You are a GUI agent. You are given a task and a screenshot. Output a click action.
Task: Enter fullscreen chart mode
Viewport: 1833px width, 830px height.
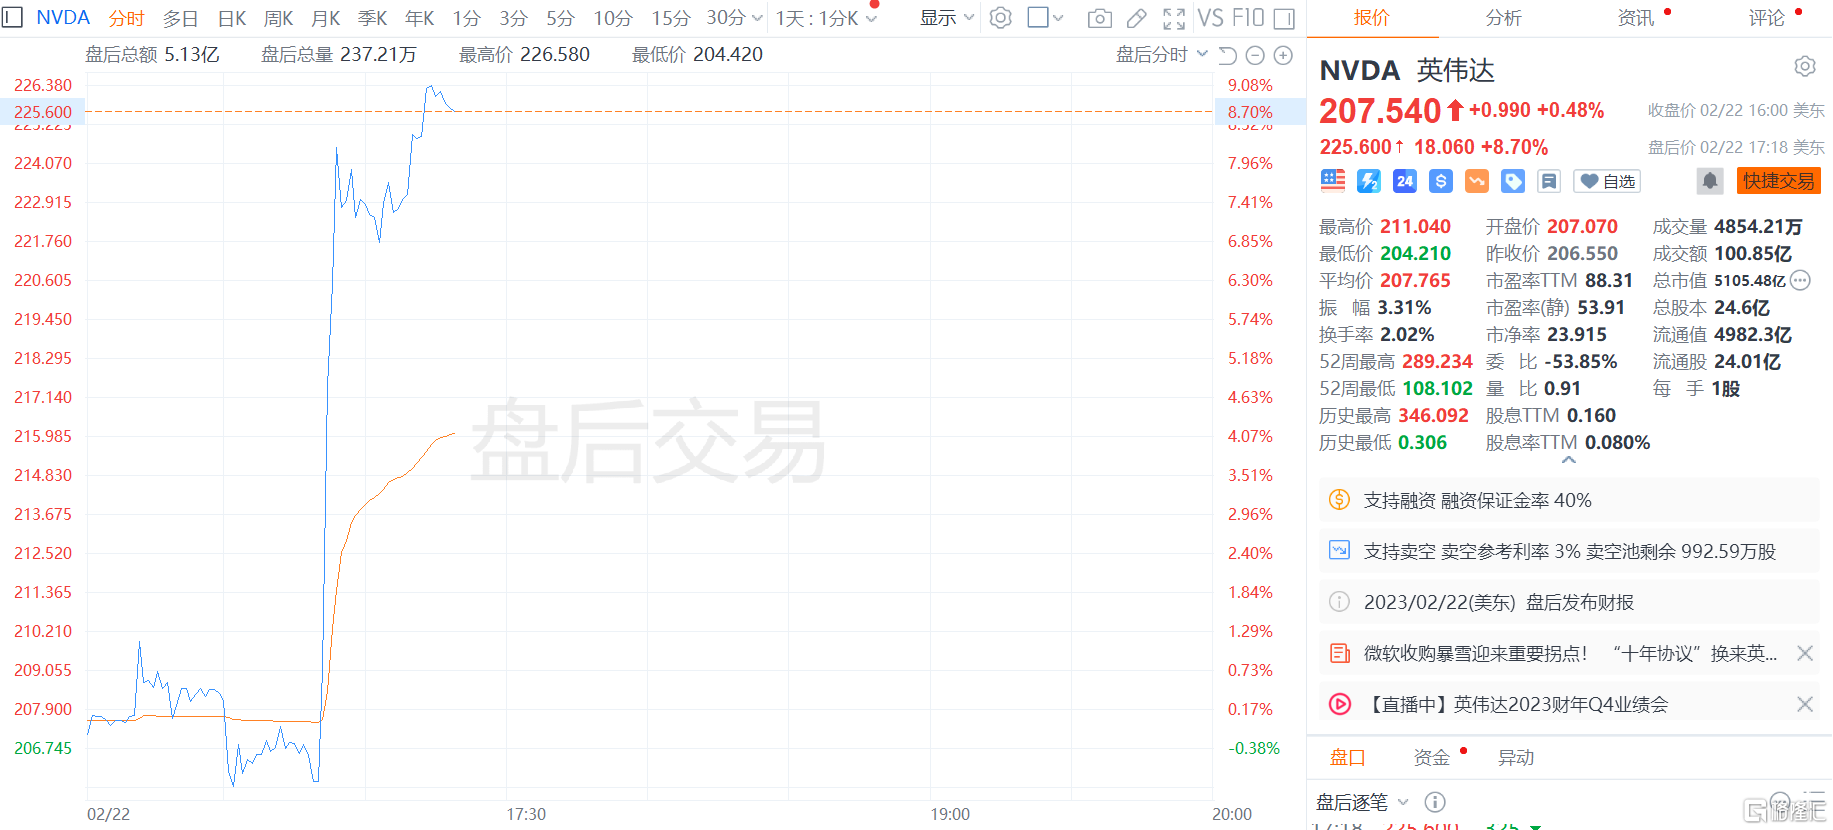(1174, 18)
